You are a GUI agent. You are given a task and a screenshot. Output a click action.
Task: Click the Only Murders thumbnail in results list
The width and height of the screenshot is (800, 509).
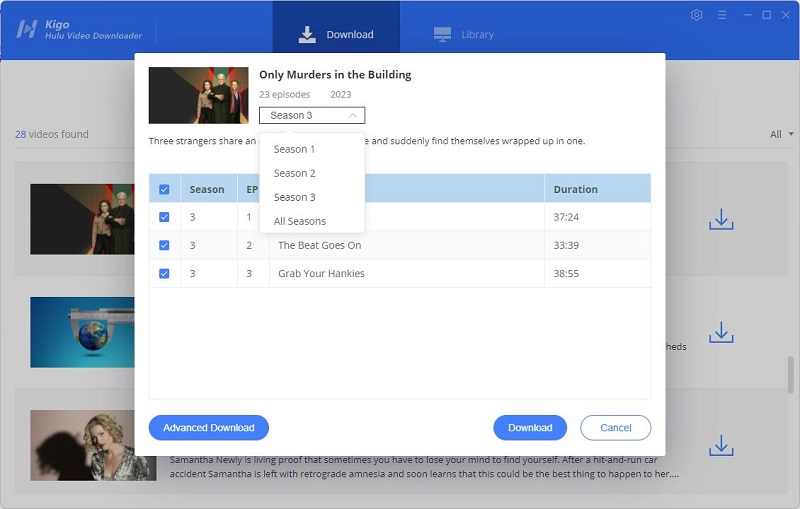82,219
